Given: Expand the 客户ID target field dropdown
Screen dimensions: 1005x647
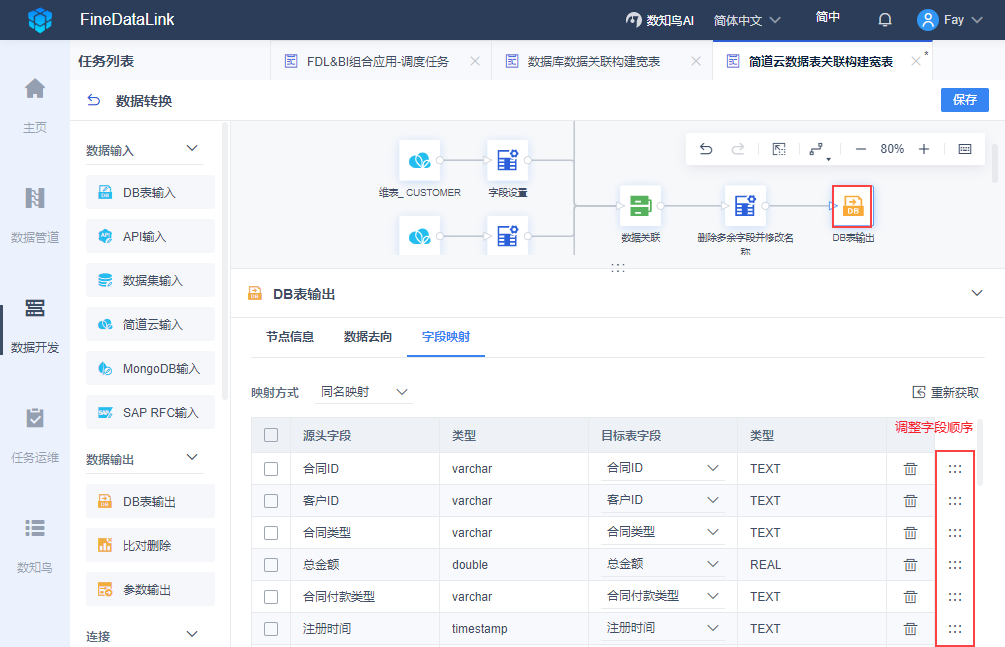Looking at the screenshot, I should click(x=713, y=500).
